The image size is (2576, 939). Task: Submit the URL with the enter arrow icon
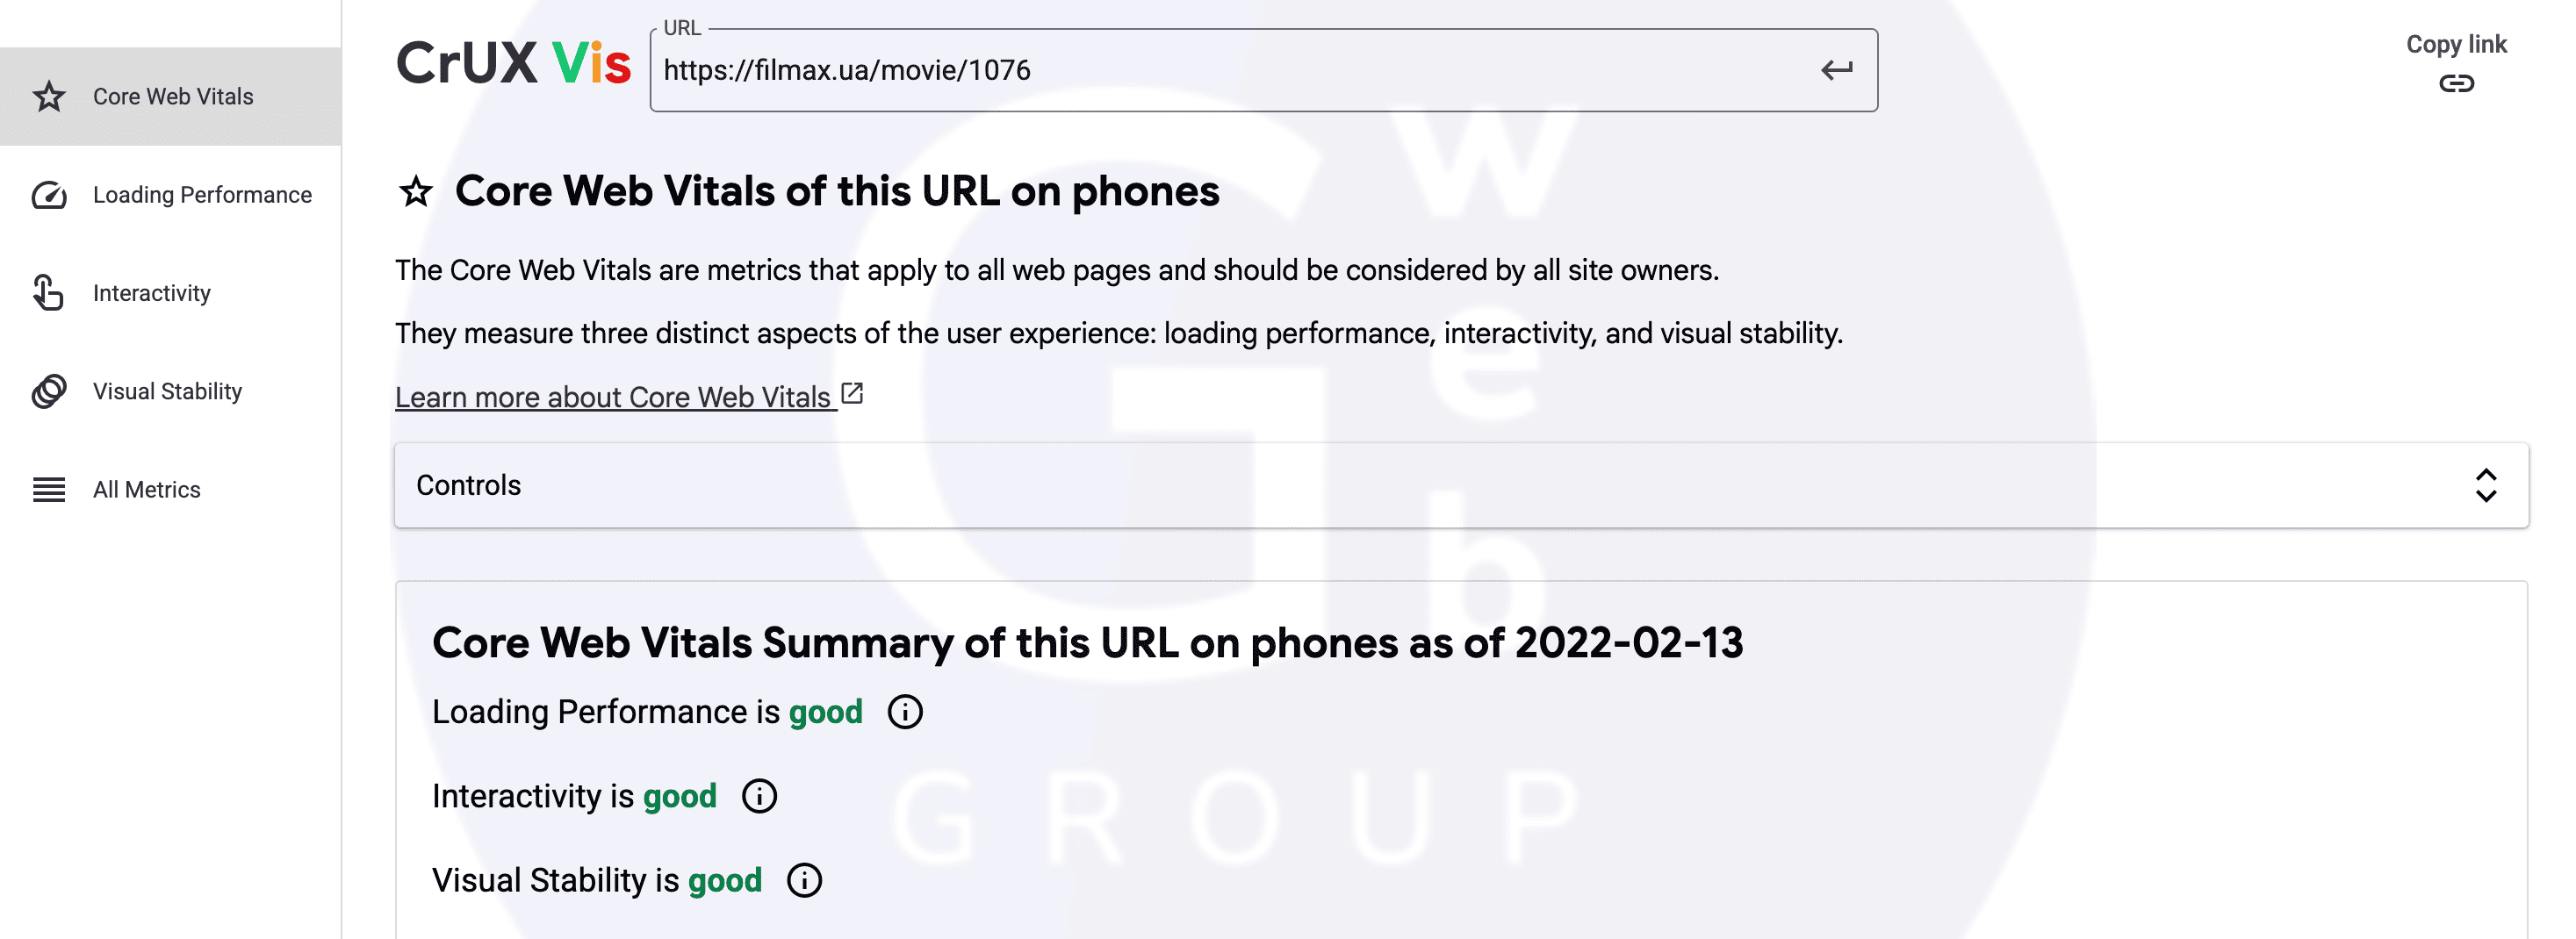point(1836,70)
